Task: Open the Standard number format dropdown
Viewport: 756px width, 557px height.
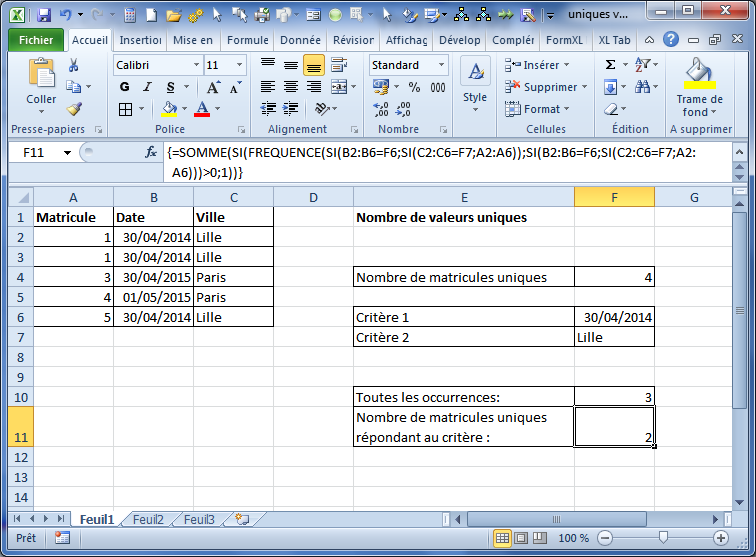Action: tap(441, 65)
